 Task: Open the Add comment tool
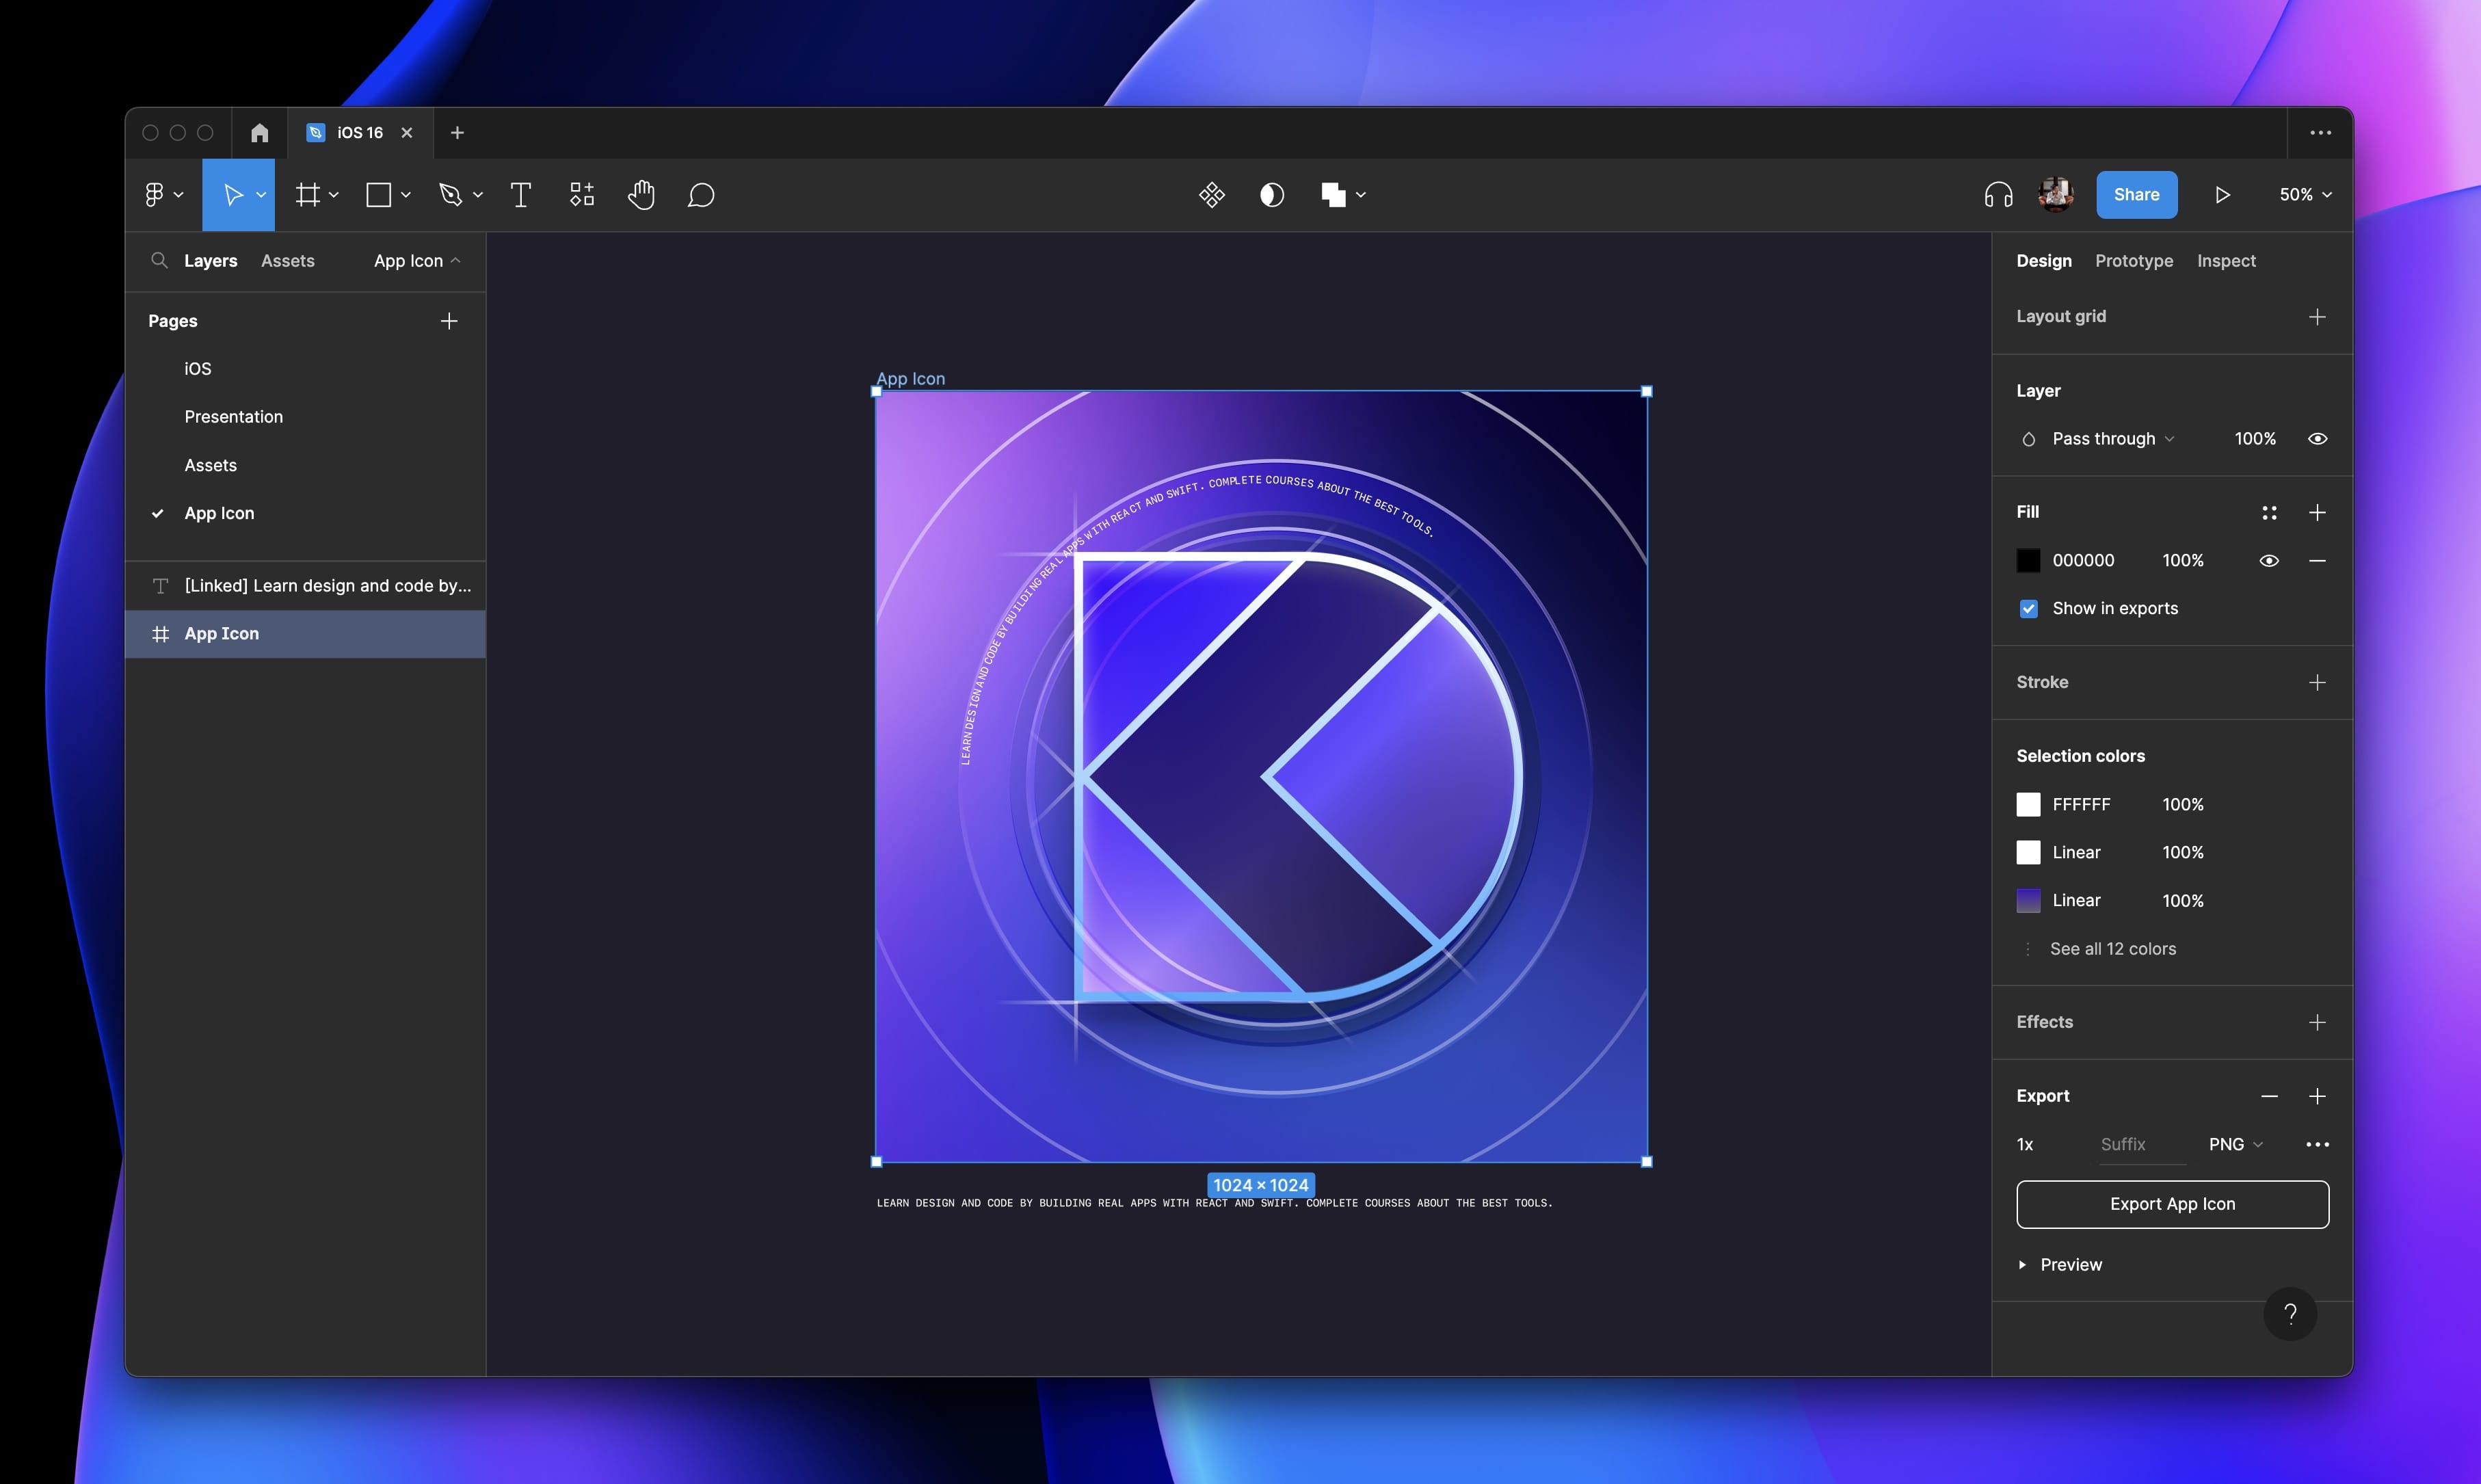[701, 195]
